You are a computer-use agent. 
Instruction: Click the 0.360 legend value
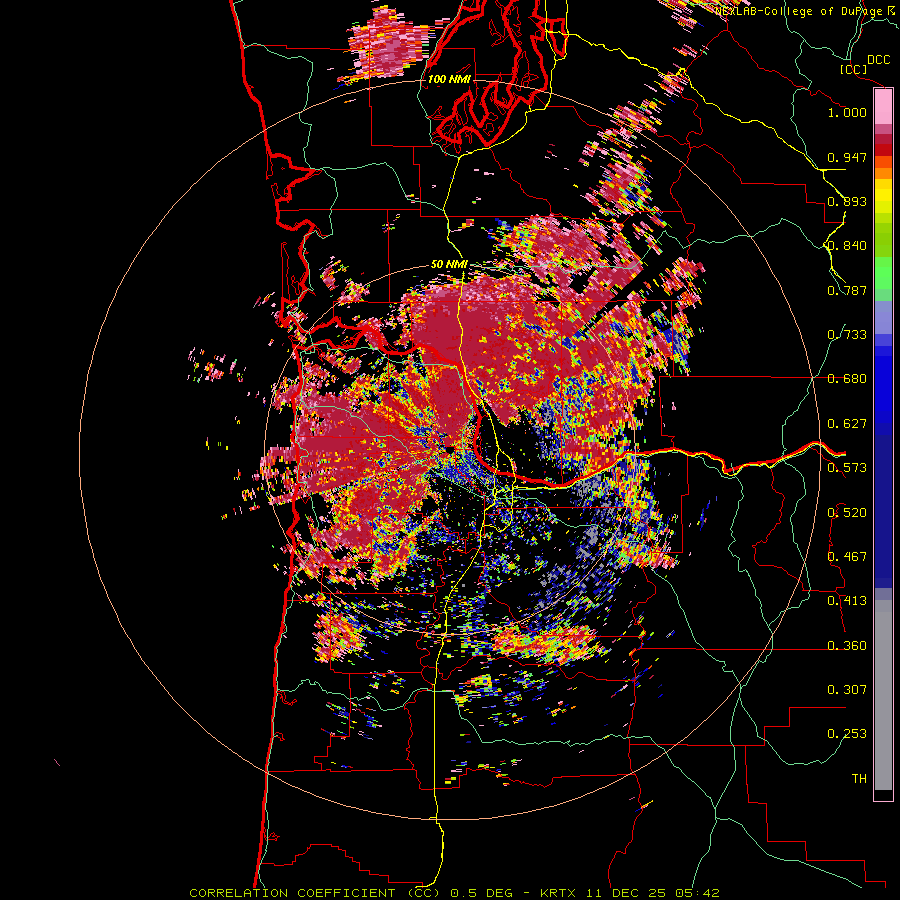click(x=847, y=646)
